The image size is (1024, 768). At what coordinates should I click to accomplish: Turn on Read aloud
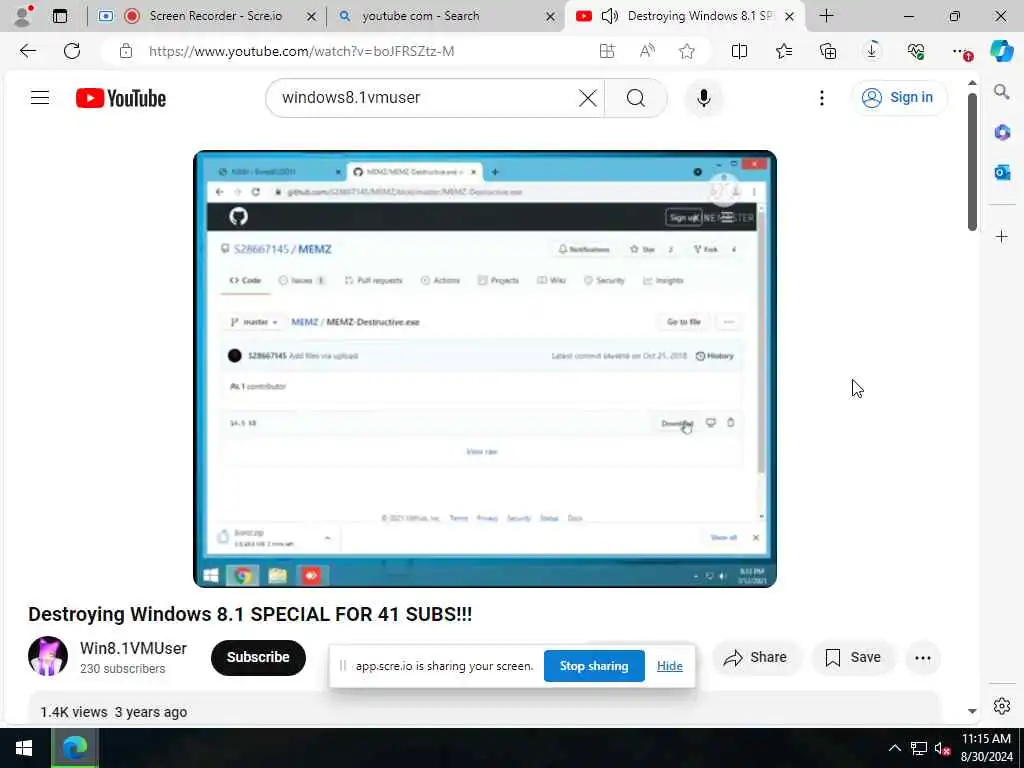647,51
